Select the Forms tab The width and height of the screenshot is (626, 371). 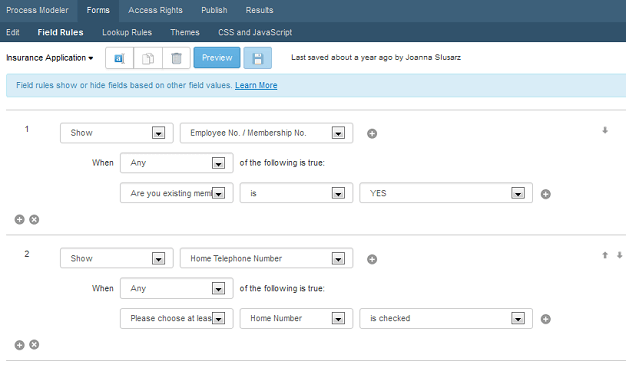click(98, 10)
